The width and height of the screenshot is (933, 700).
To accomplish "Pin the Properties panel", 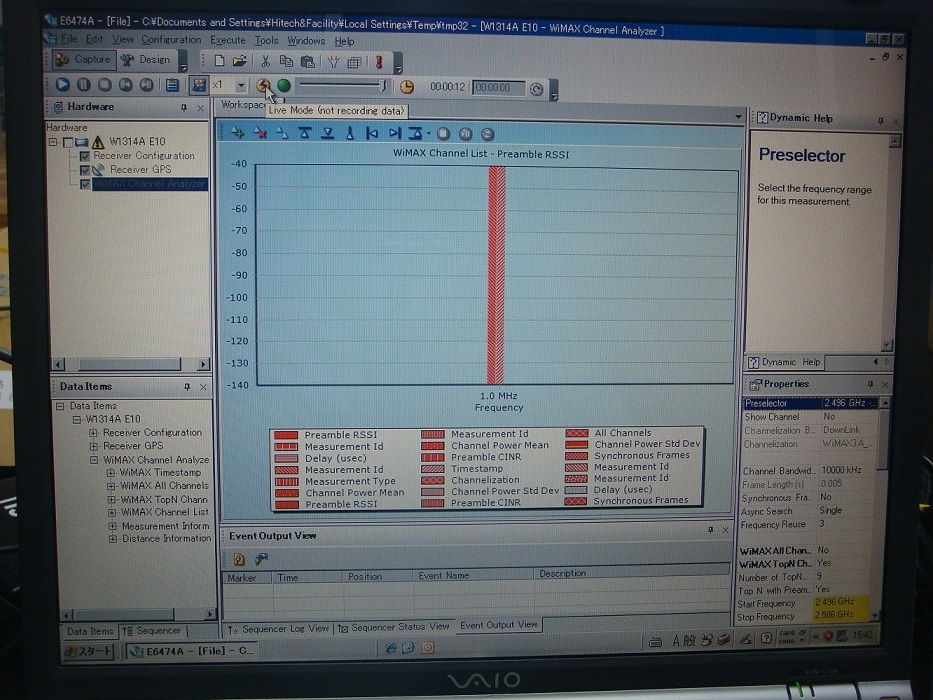I will pyautogui.click(x=870, y=385).
